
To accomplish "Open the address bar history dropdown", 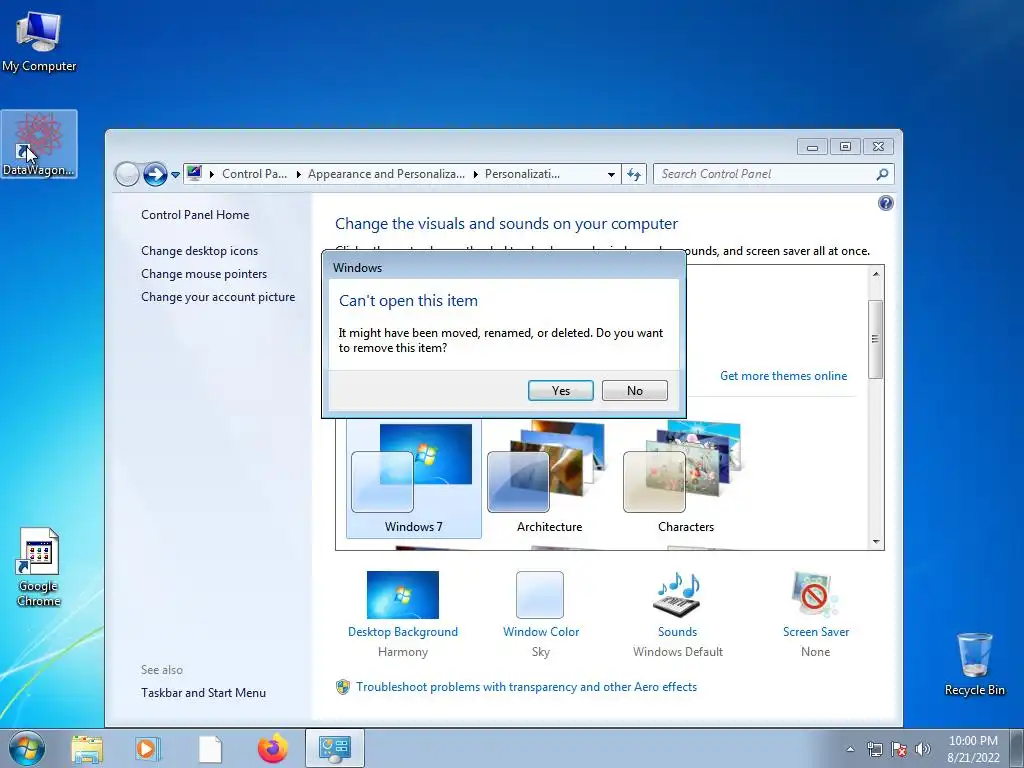I will (611, 174).
